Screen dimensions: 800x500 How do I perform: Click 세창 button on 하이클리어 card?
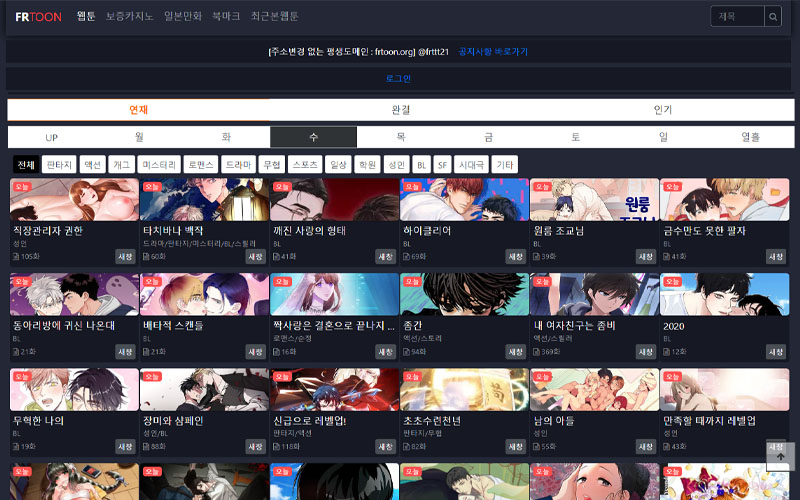515,257
